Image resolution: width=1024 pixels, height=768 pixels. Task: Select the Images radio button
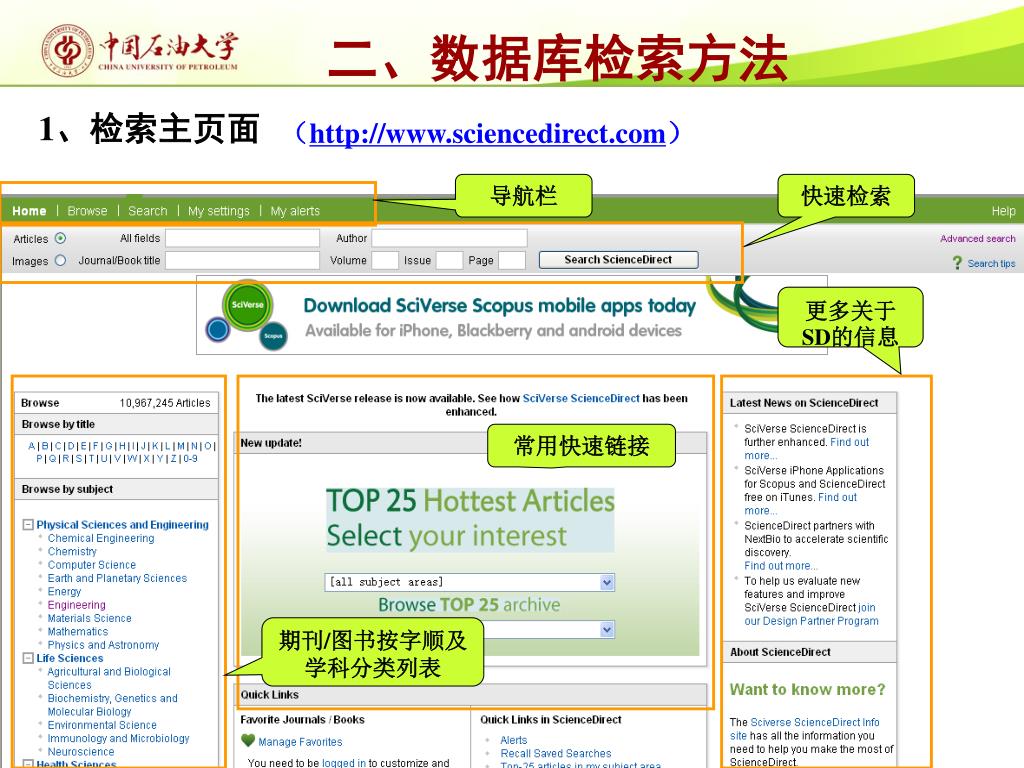point(60,260)
